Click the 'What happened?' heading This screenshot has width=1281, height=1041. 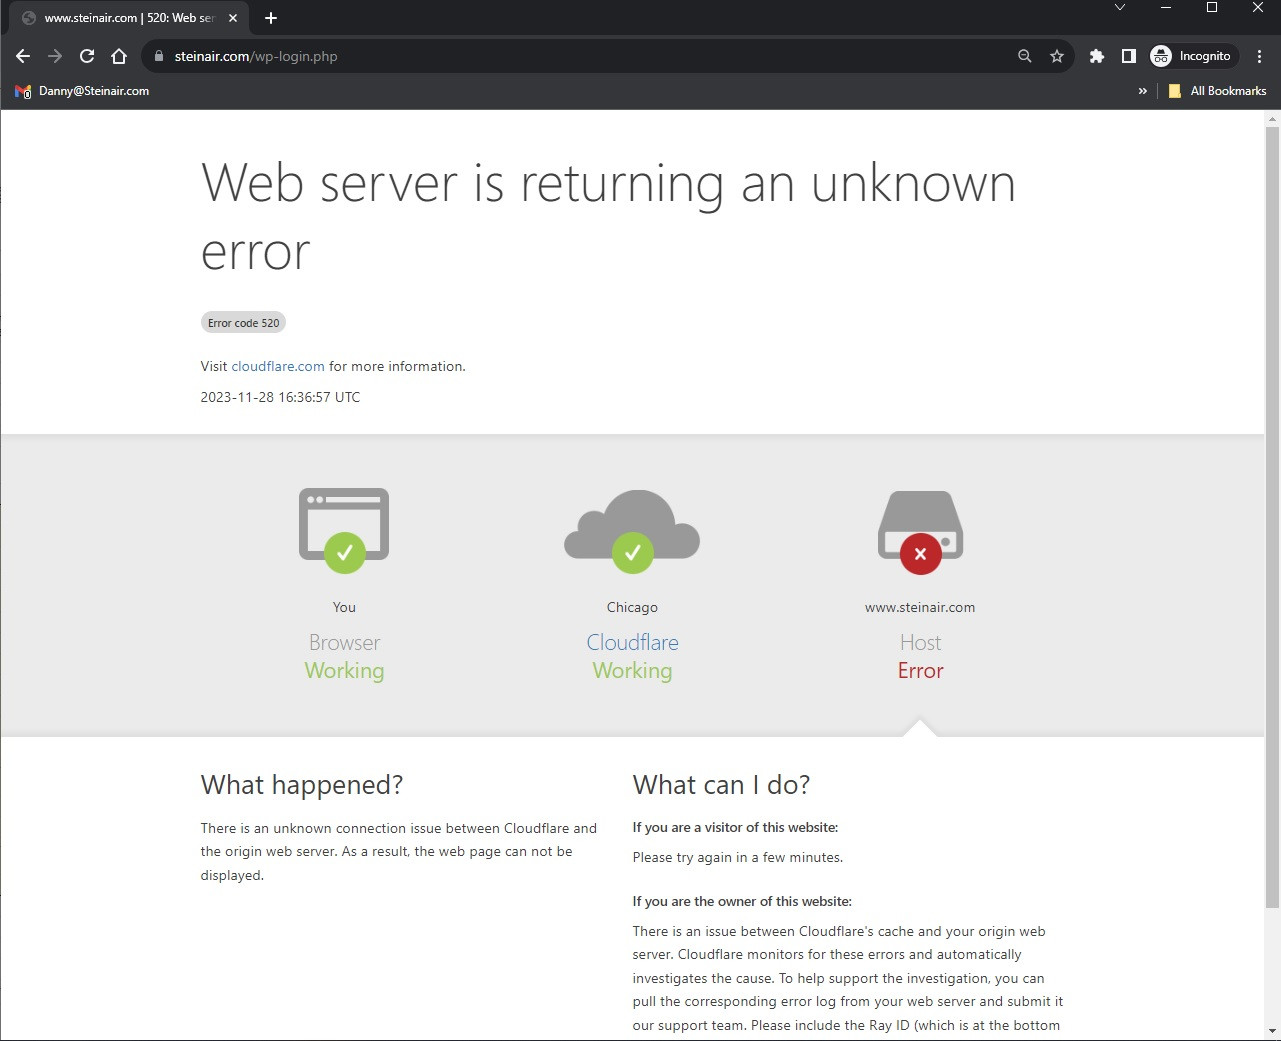(x=302, y=785)
